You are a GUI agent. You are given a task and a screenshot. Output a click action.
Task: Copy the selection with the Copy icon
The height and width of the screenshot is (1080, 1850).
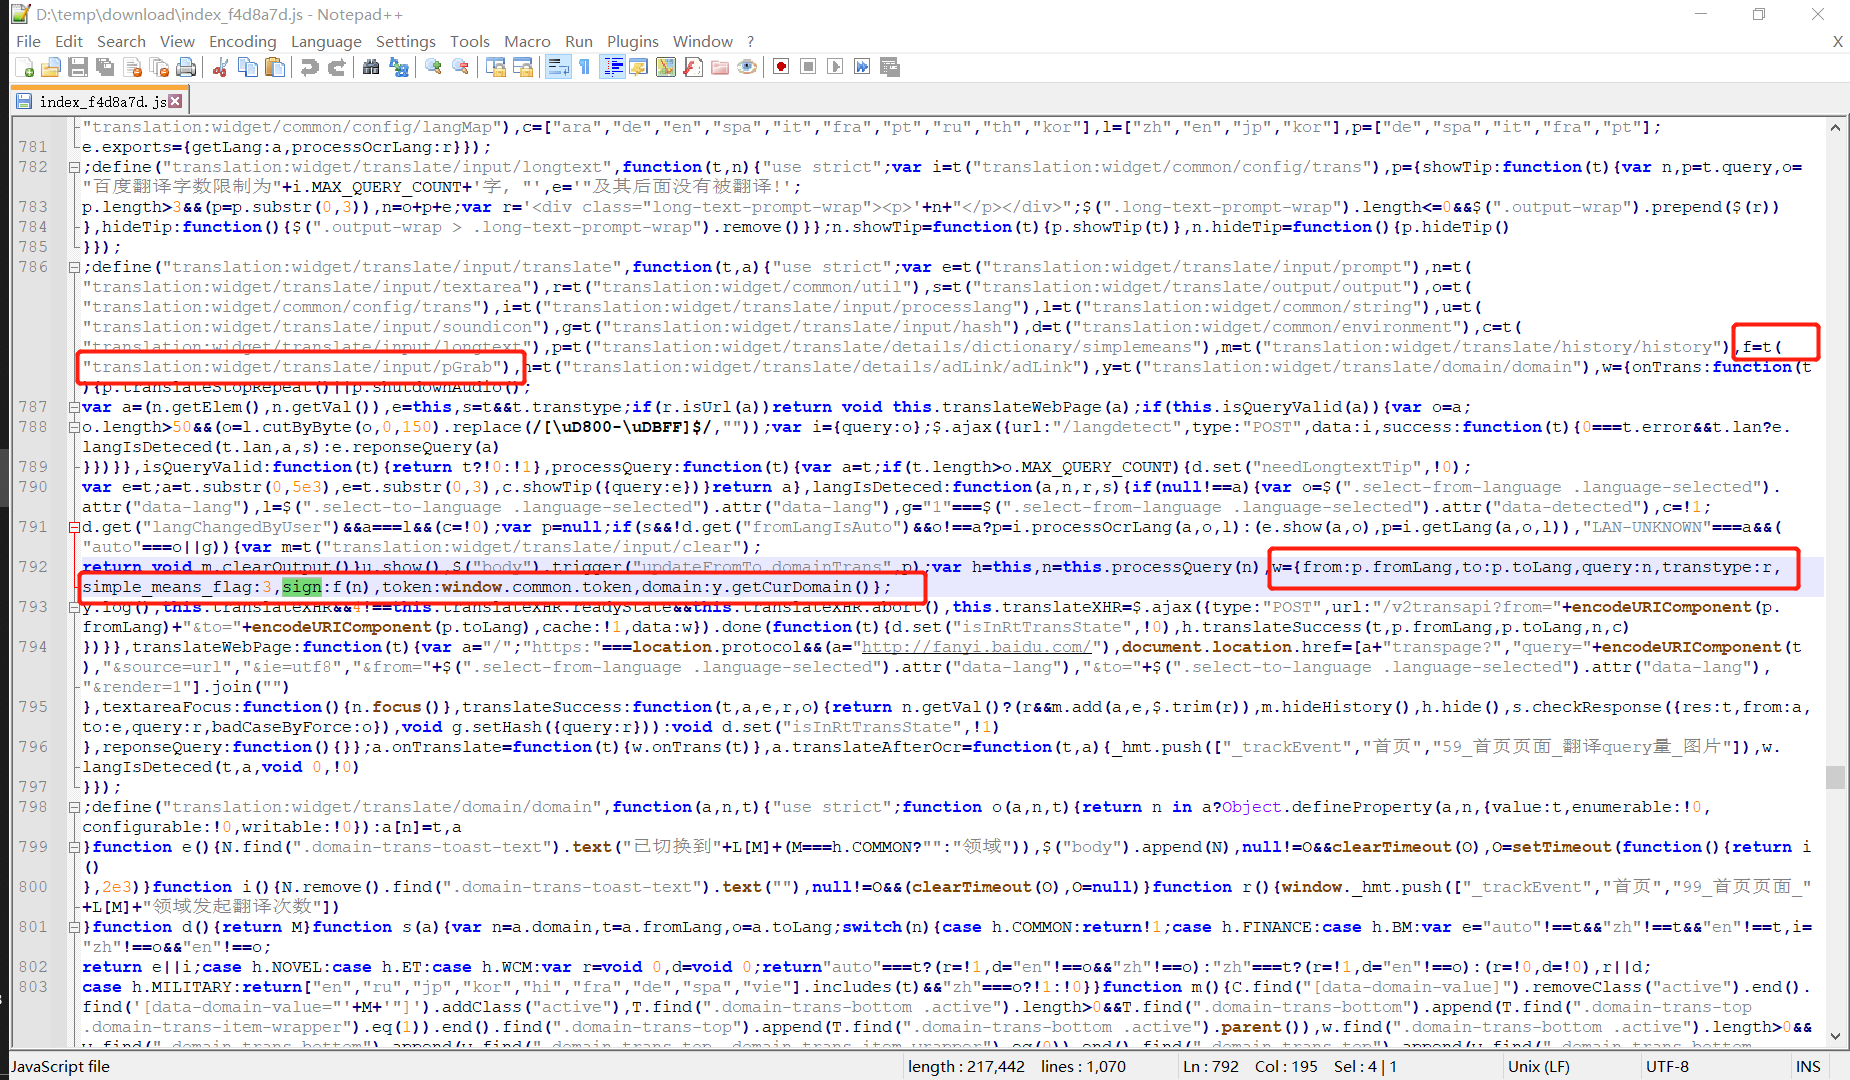tap(248, 67)
